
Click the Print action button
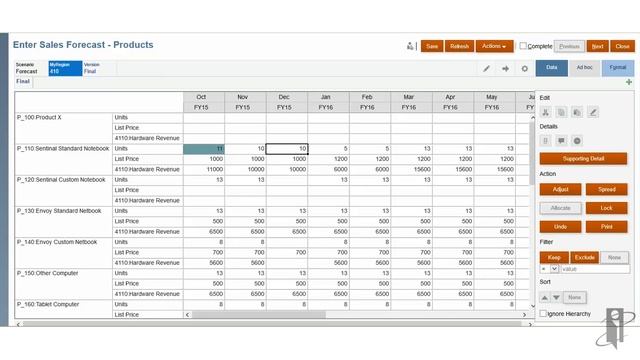(607, 227)
